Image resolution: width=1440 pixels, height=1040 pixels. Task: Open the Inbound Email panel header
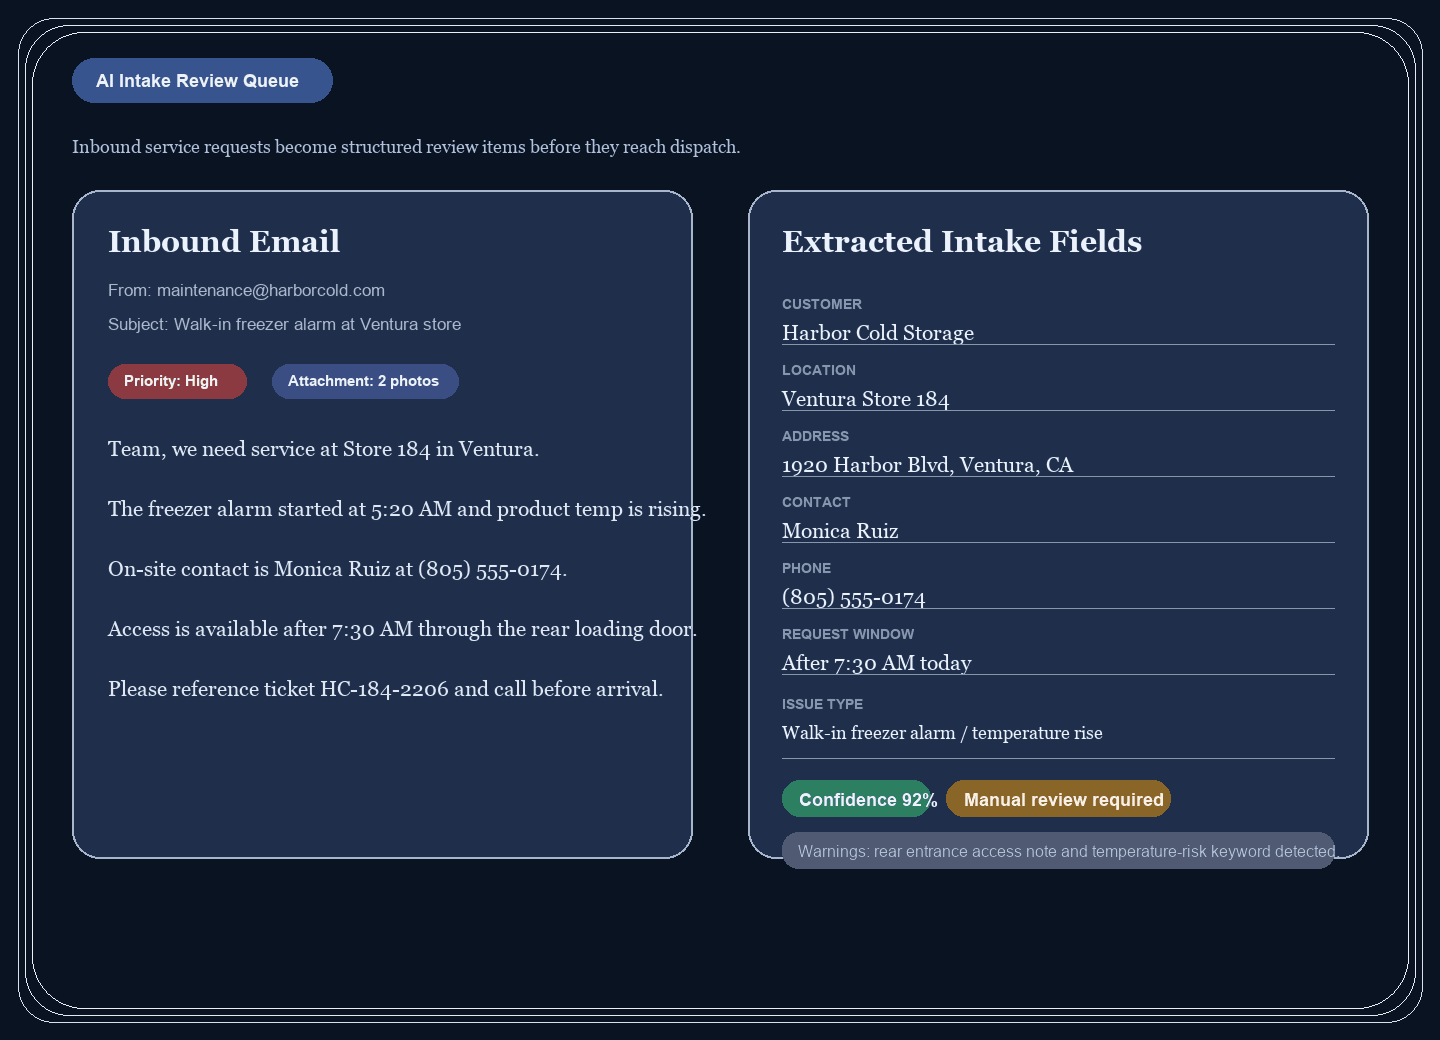coord(224,242)
